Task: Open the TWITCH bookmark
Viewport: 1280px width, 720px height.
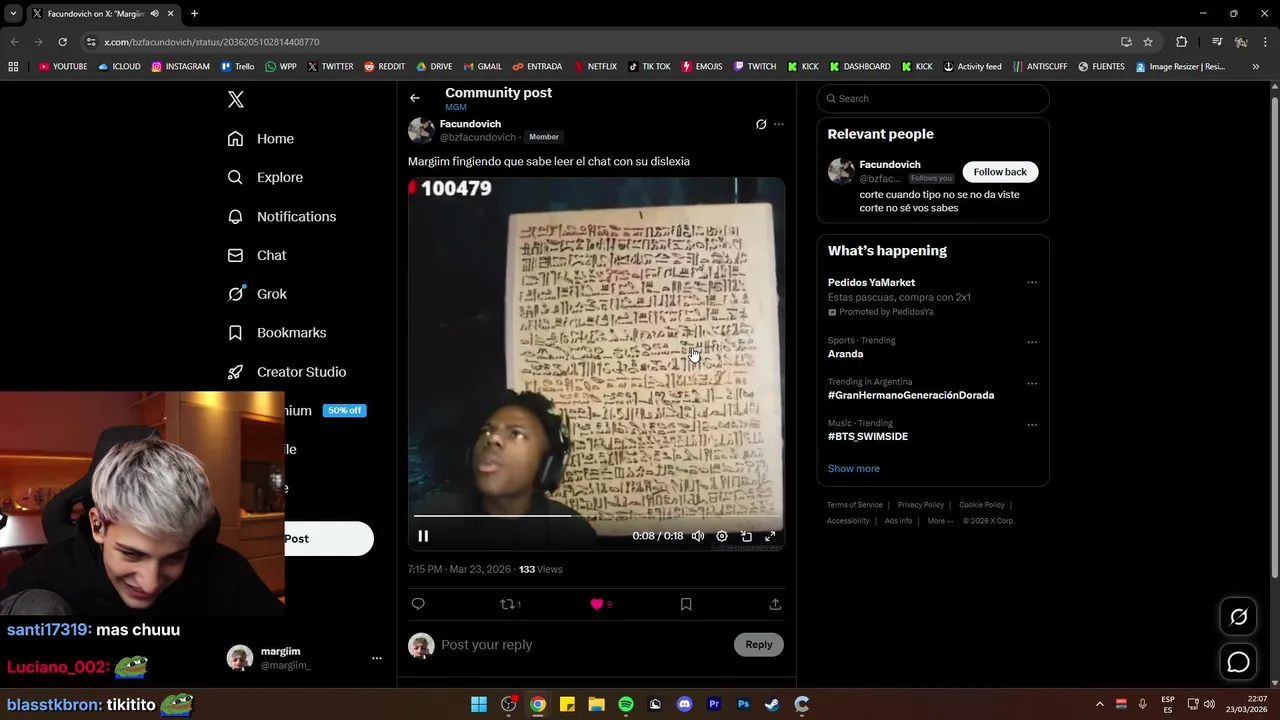Action: [755, 67]
